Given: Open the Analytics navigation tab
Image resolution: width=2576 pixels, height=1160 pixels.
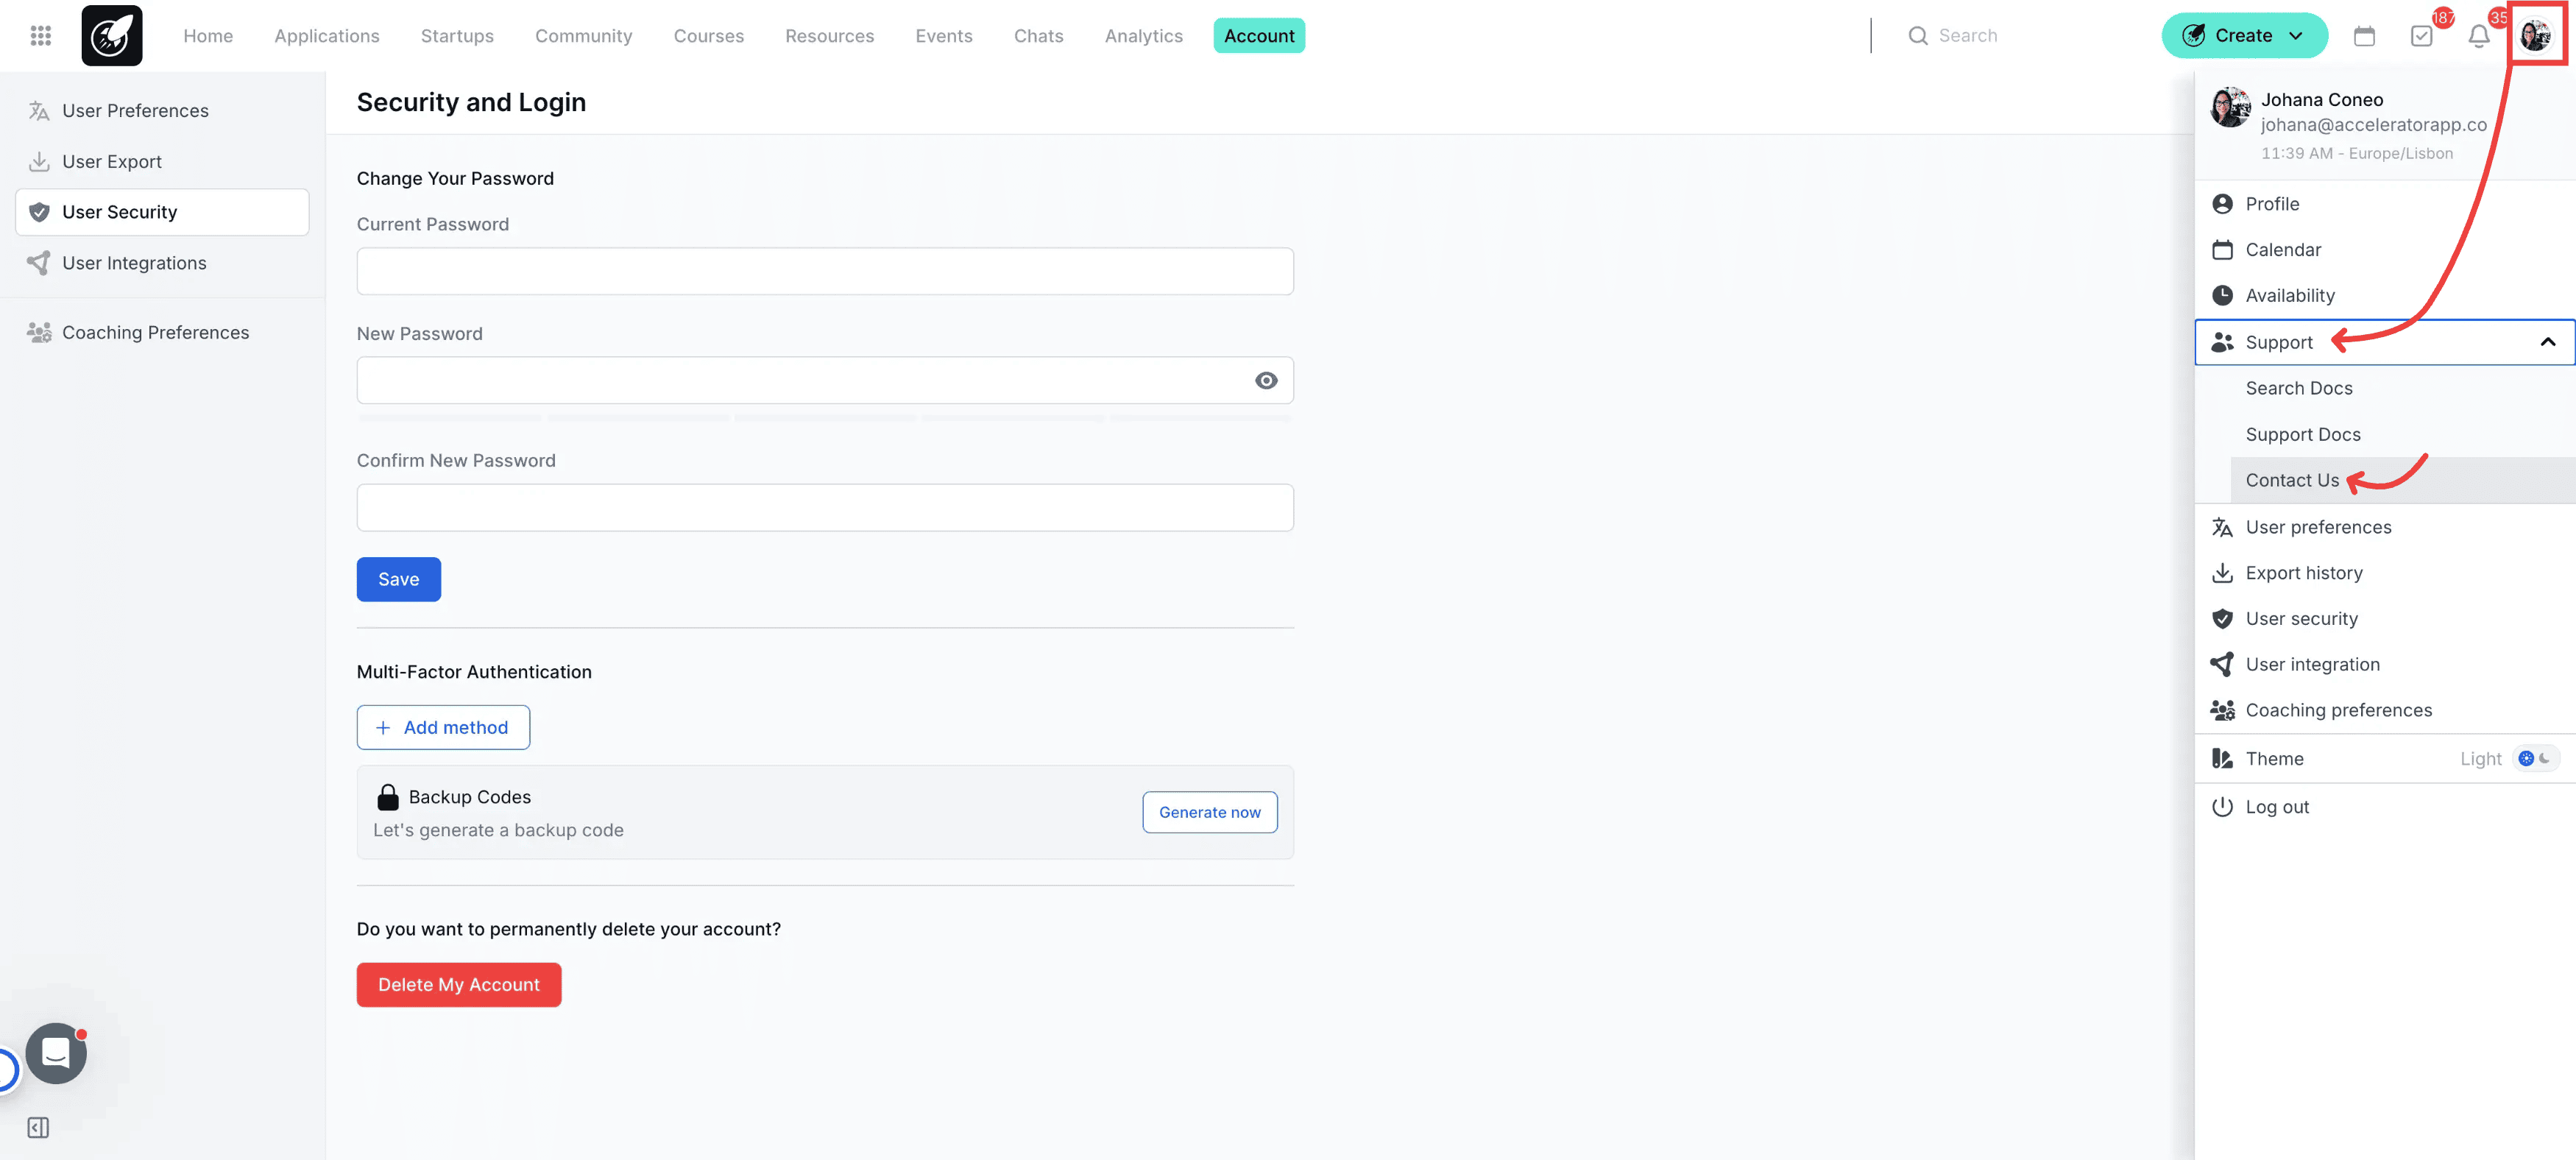Looking at the screenshot, I should coord(1143,36).
